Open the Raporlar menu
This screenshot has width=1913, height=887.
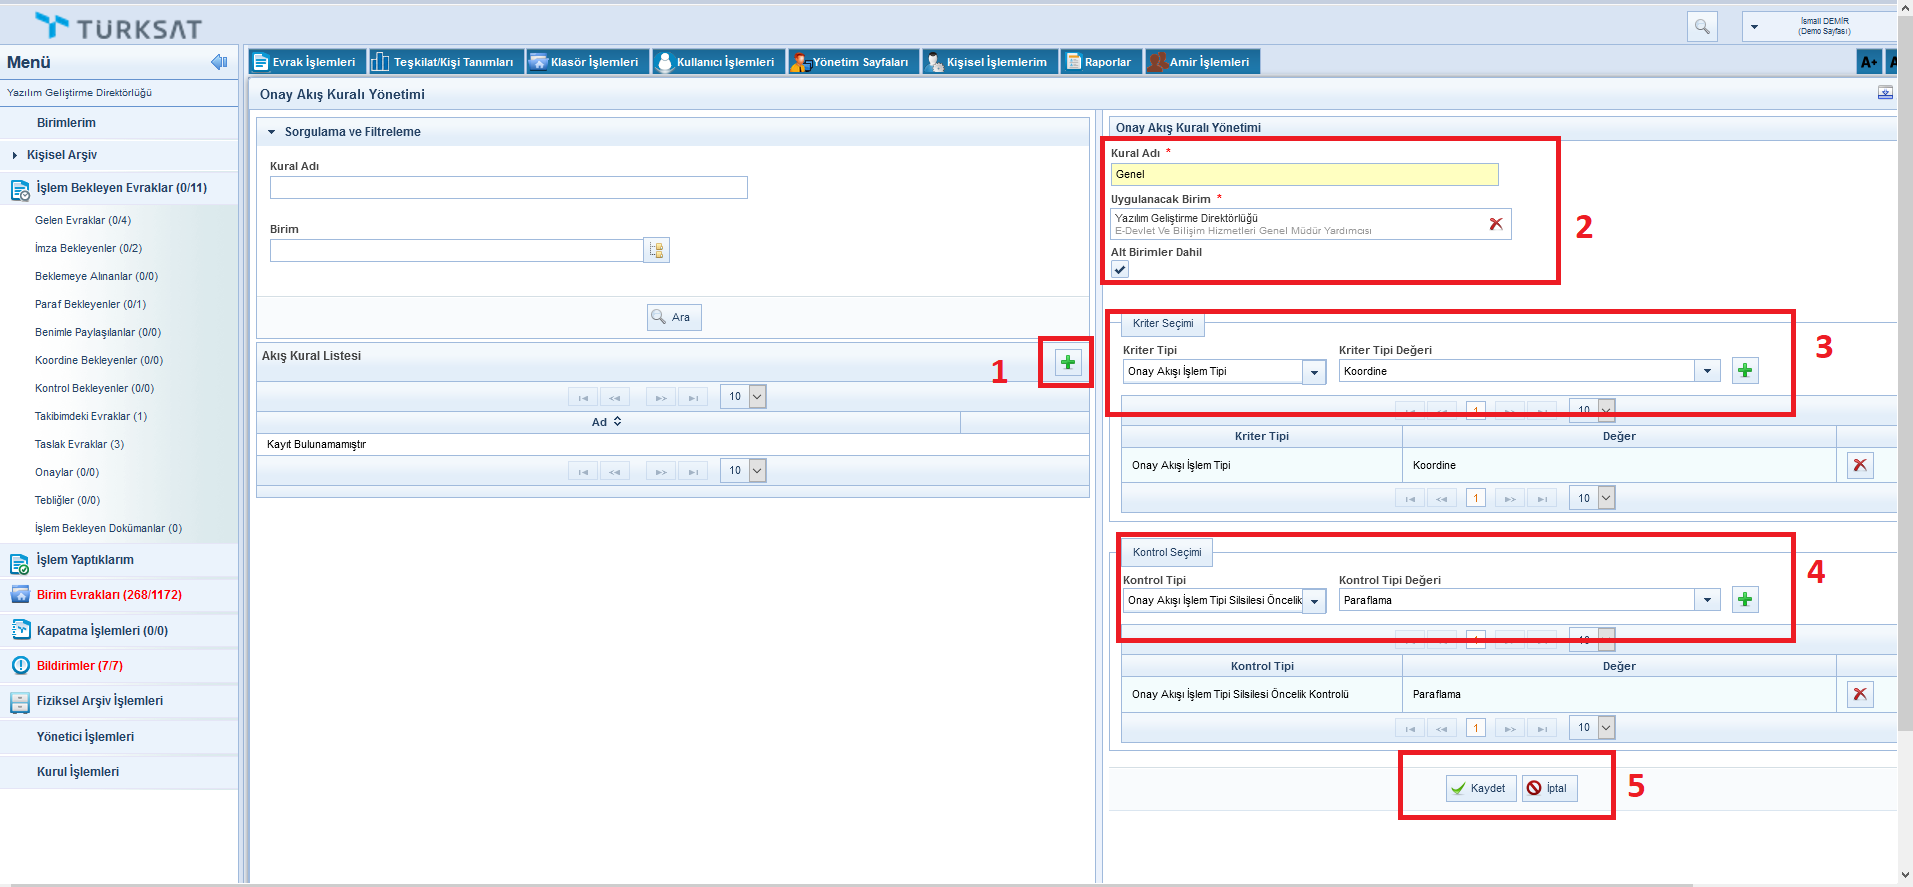pos(1100,62)
